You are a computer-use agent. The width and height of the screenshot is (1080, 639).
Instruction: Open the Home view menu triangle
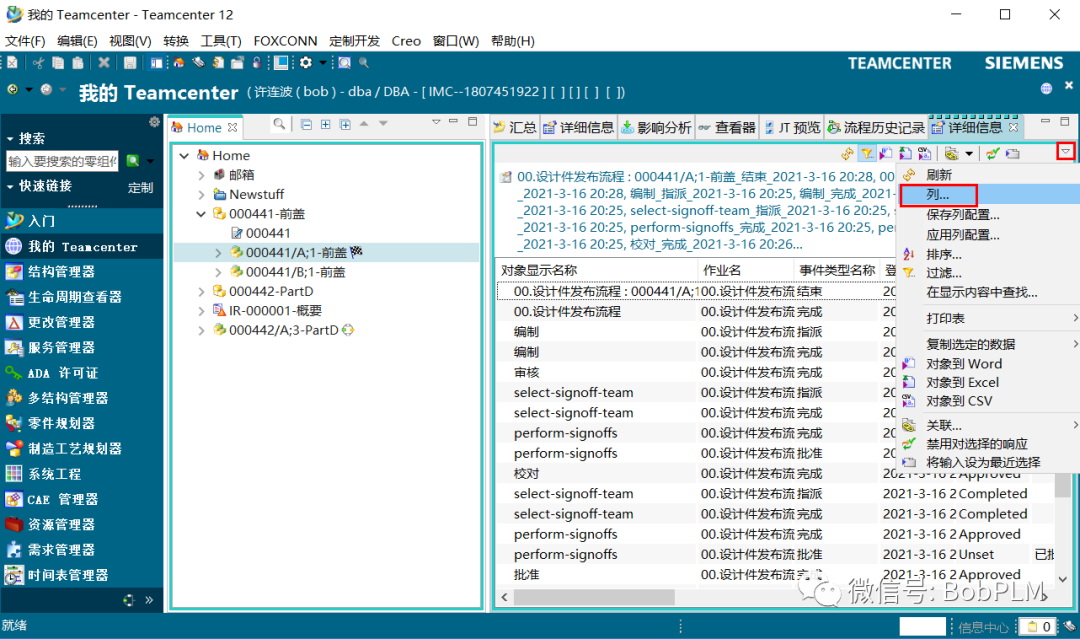coord(436,122)
